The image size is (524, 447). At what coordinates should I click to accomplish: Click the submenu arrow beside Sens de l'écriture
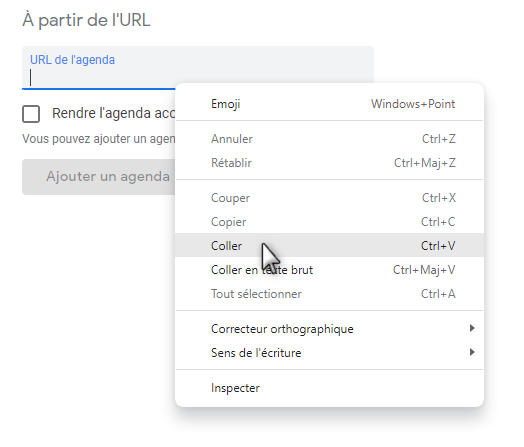click(x=472, y=352)
